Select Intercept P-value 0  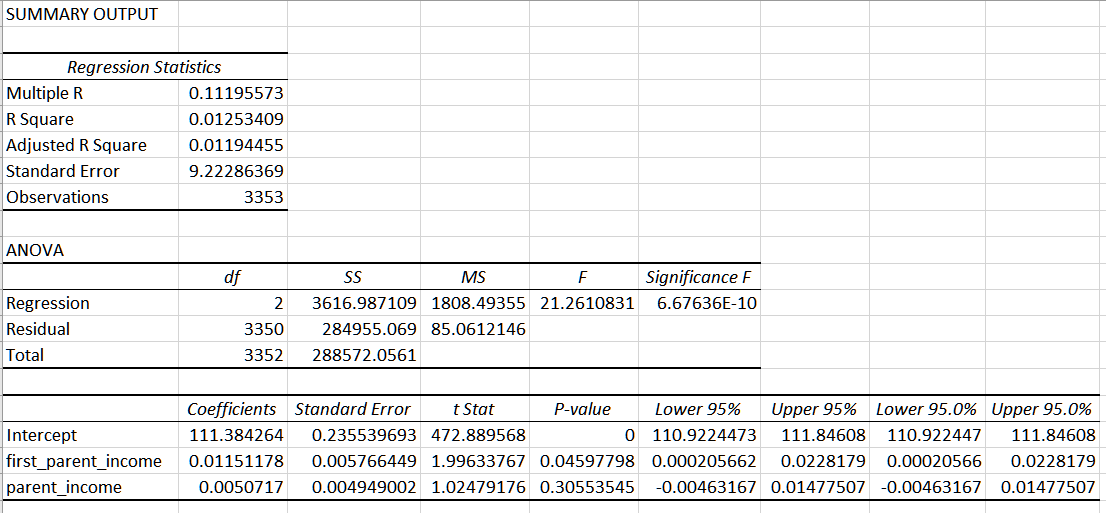583,435
